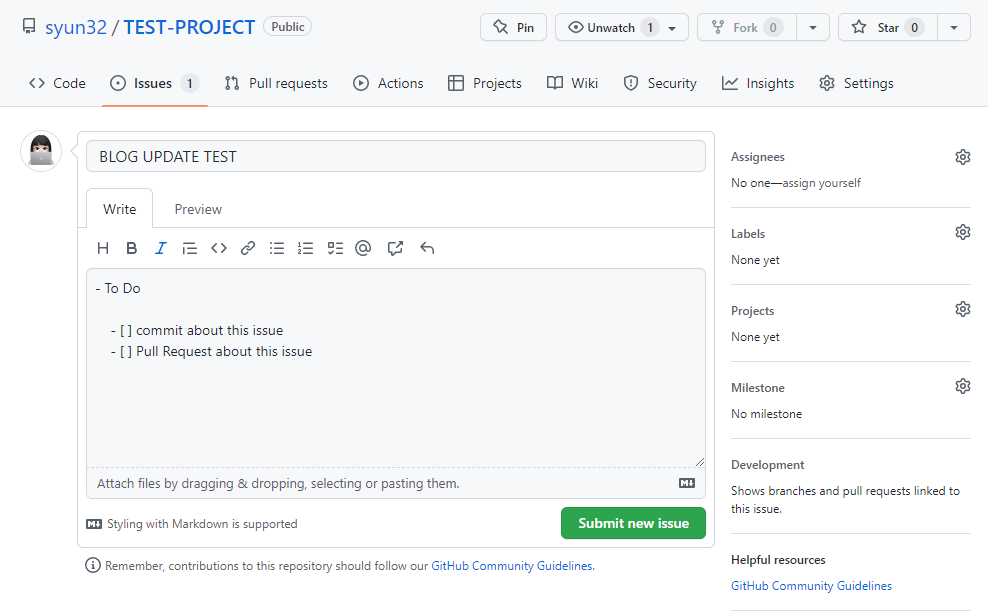Click the info icon near contributions reminder

93,566
